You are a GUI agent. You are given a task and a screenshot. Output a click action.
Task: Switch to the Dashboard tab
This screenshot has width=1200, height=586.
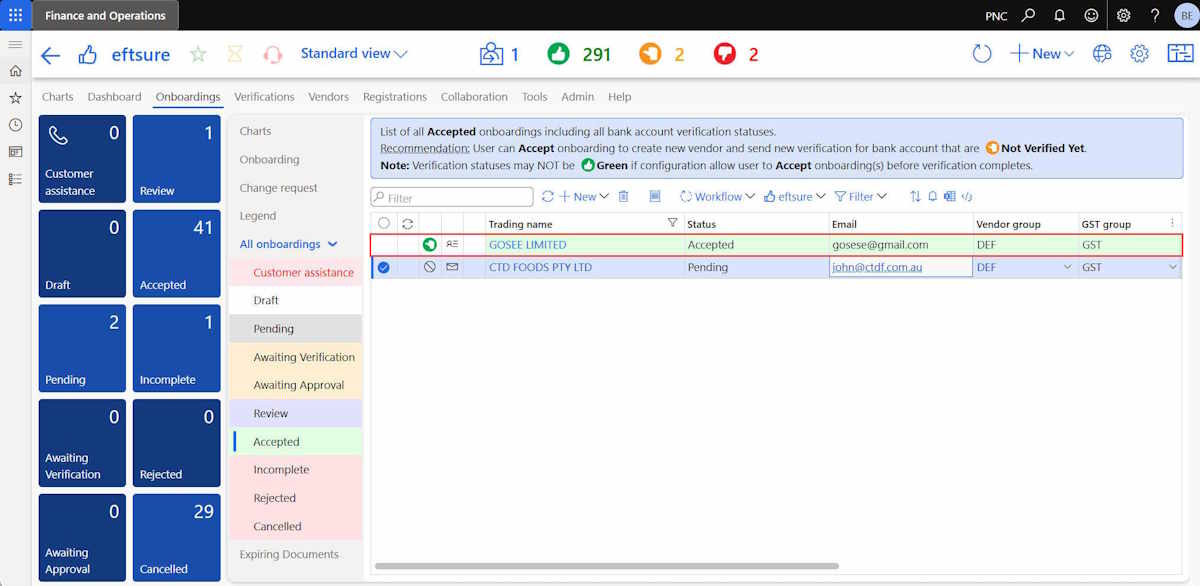[x=114, y=97]
